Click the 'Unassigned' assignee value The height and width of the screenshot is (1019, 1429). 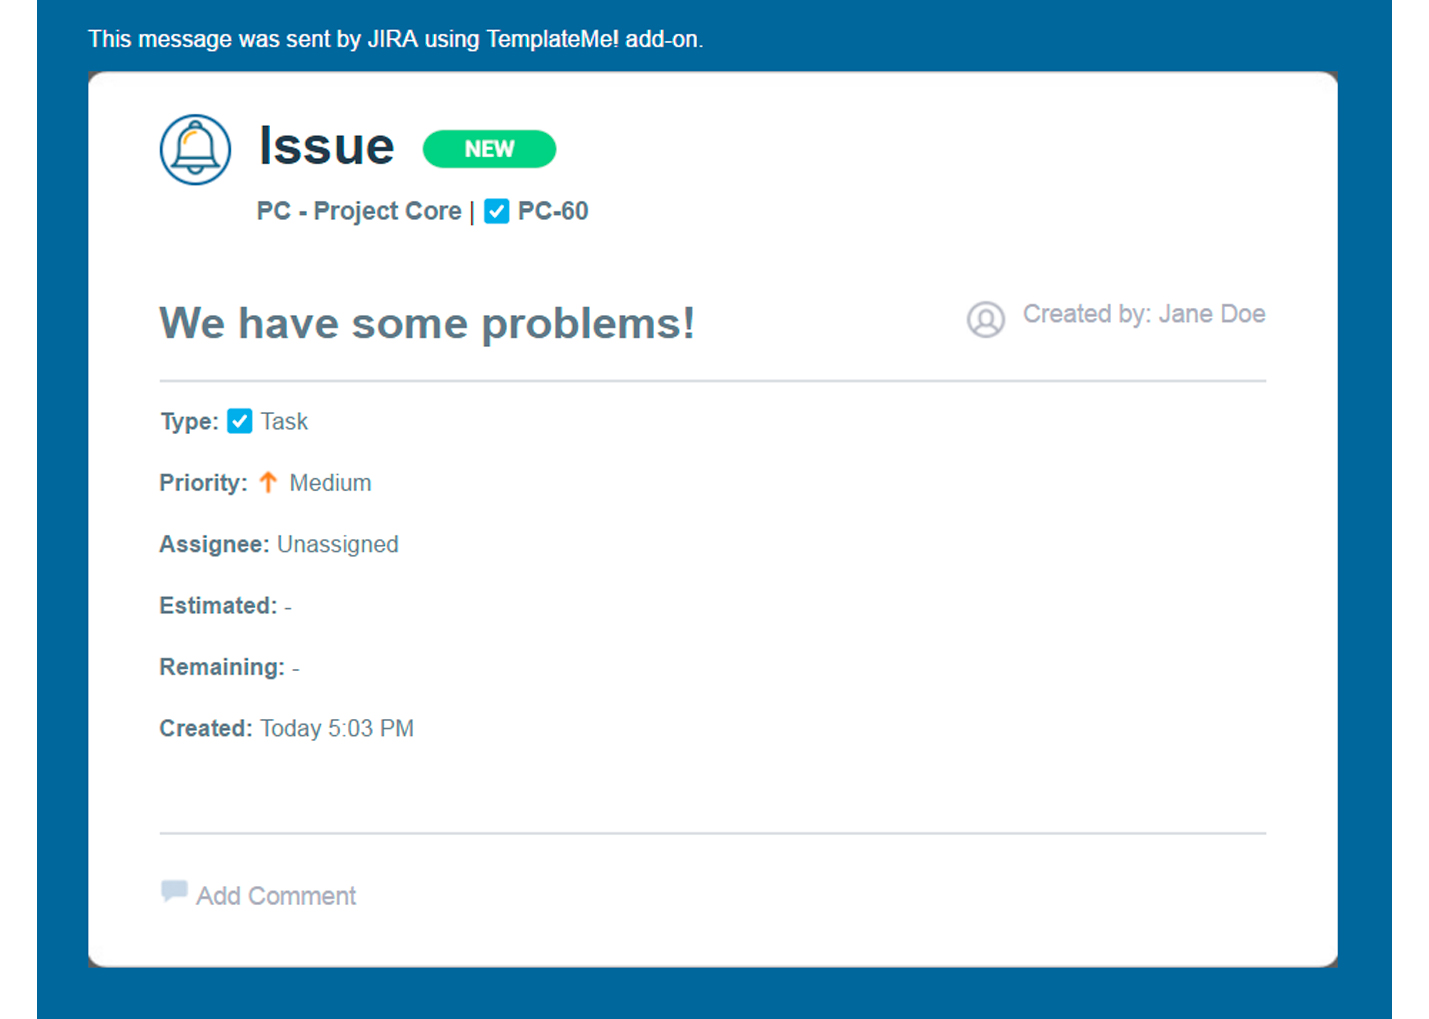pos(338,544)
